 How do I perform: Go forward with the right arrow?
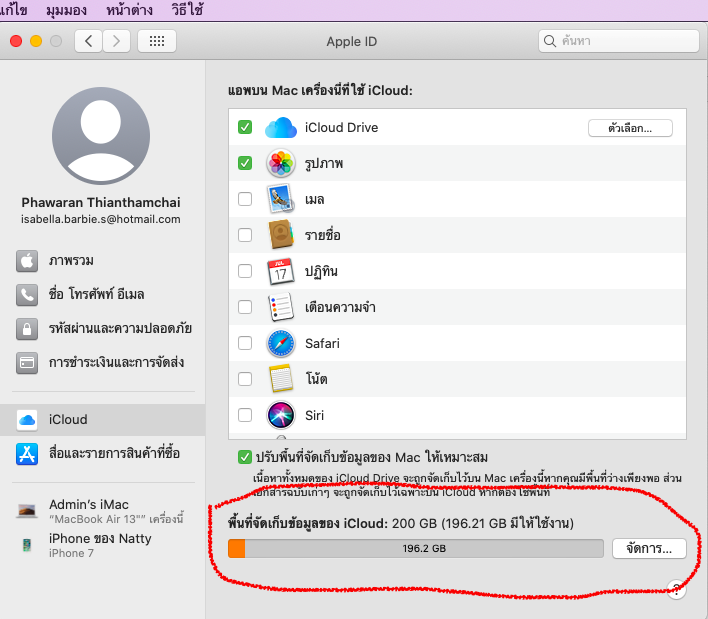coord(116,41)
